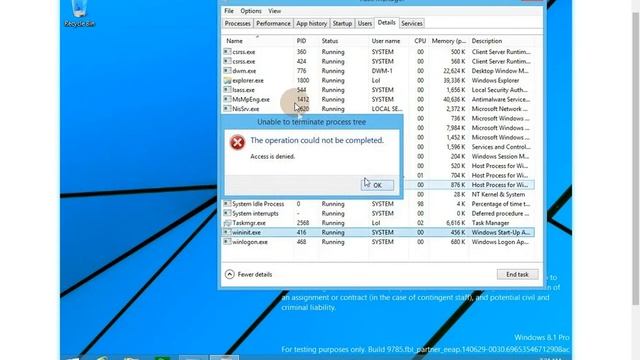640x360 pixels.
Task: Switch to the Startup tab
Action: [342, 24]
